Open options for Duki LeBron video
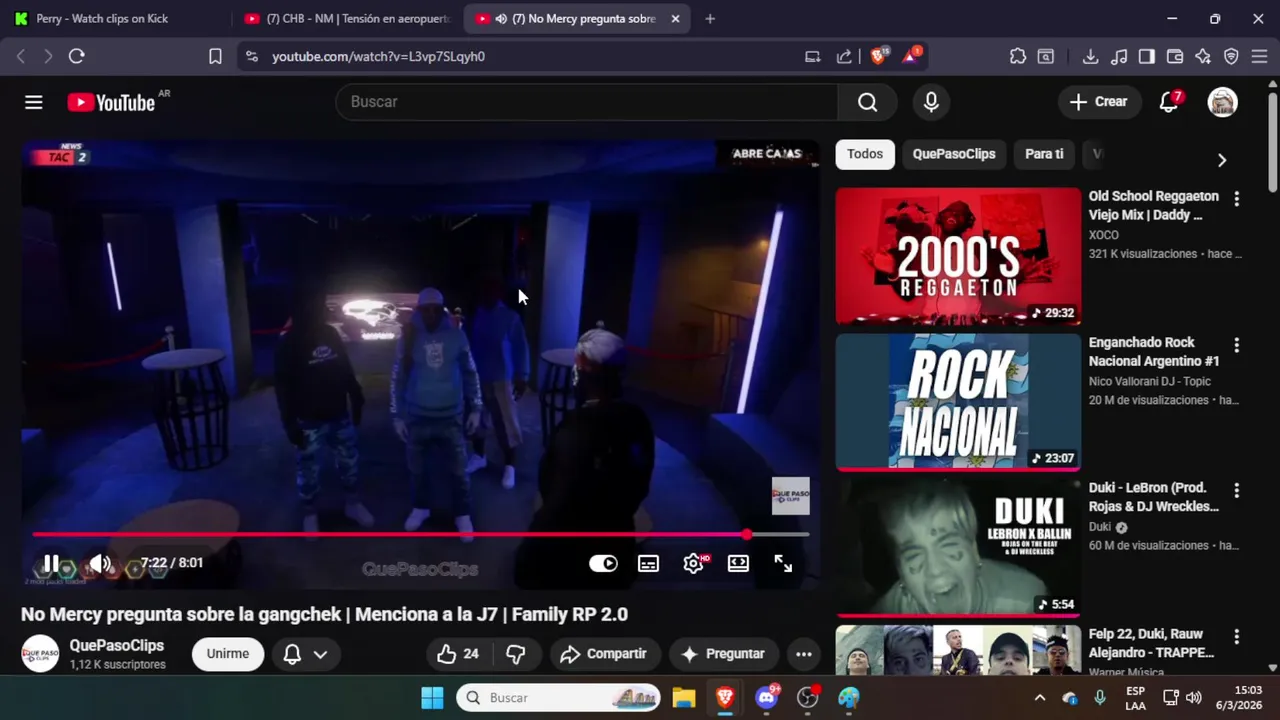 pos(1237,491)
